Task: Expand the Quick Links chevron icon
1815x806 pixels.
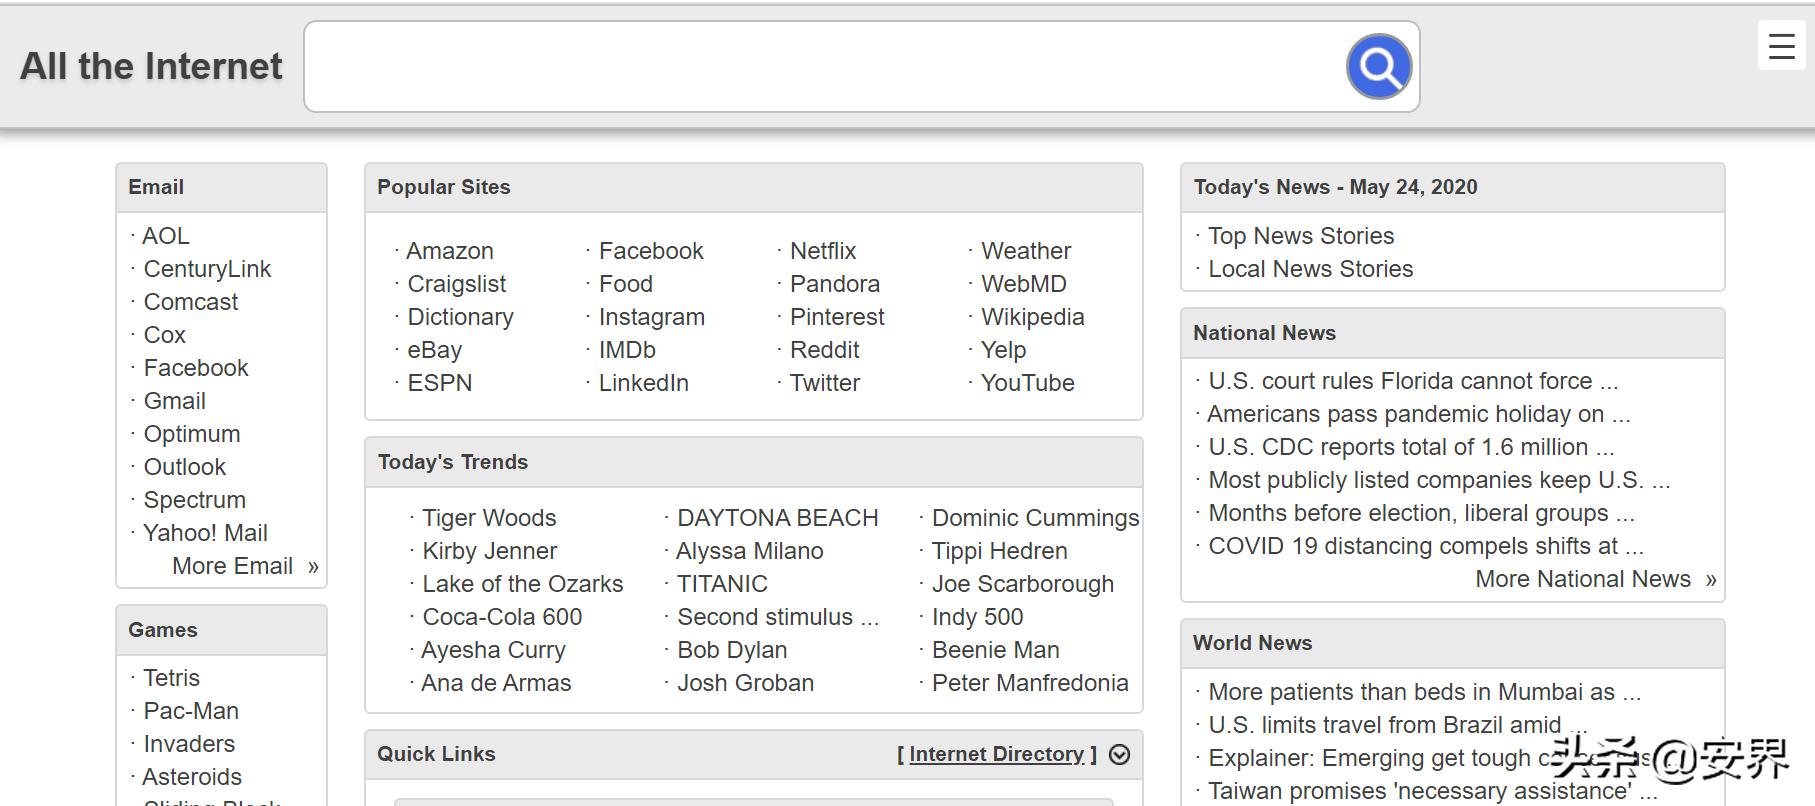Action: (1120, 755)
